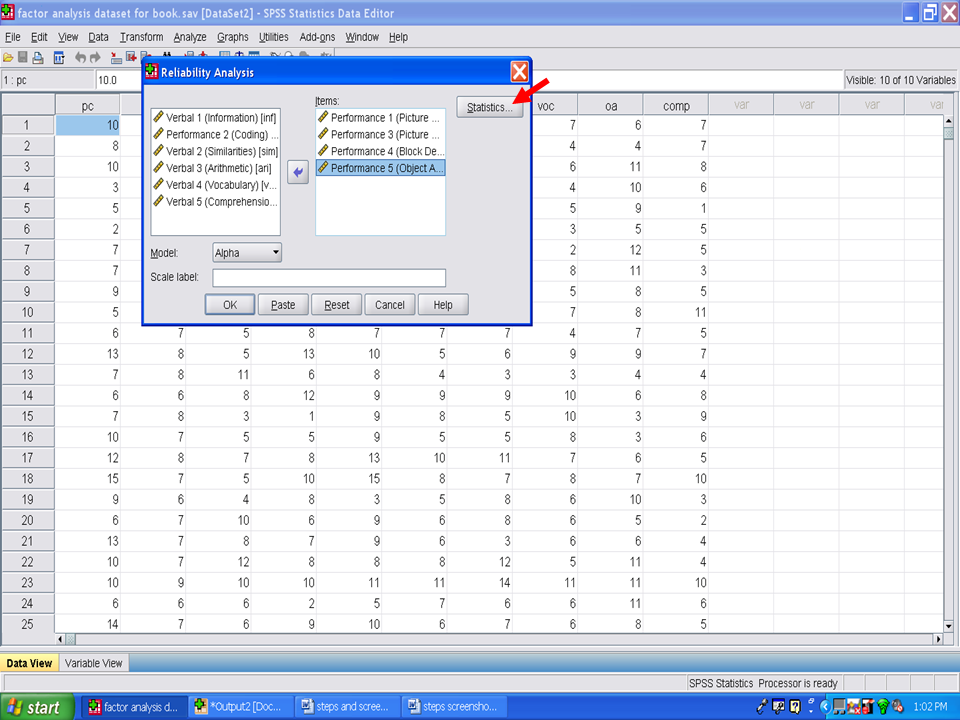The width and height of the screenshot is (960, 720).
Task: Select Performance 4 (Block De...) in Items list
Action: coord(380,151)
